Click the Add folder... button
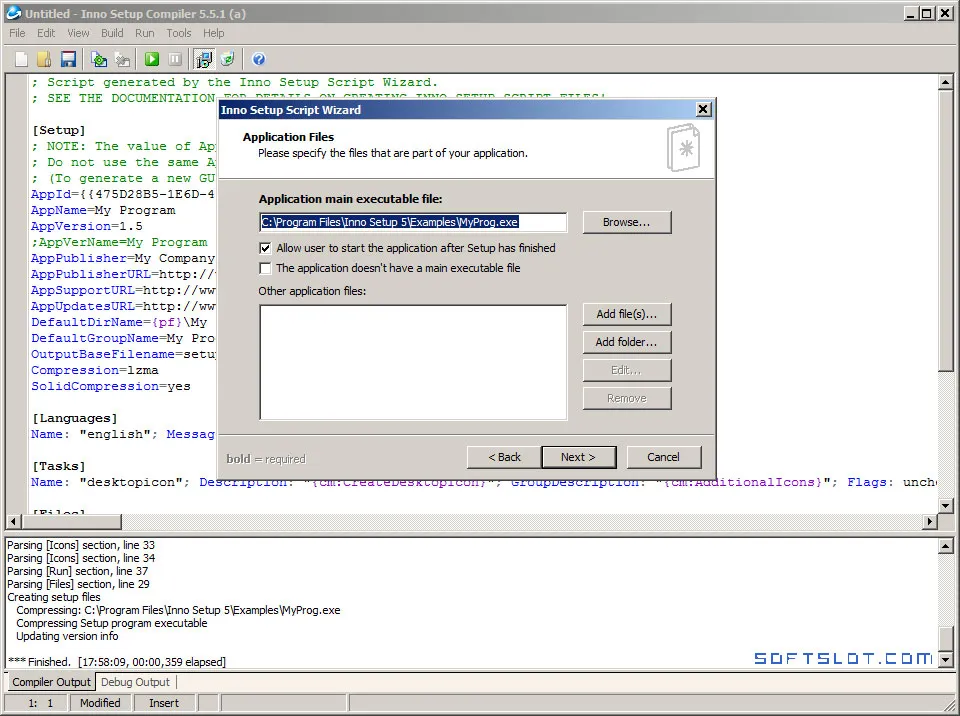This screenshot has height=716, width=960. [x=627, y=342]
